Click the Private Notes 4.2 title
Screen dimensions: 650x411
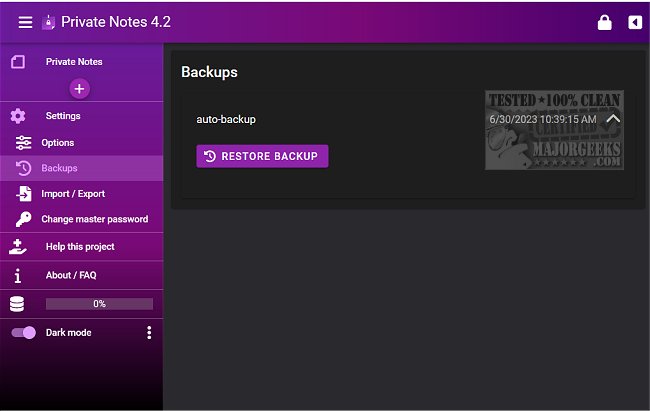click(x=116, y=22)
